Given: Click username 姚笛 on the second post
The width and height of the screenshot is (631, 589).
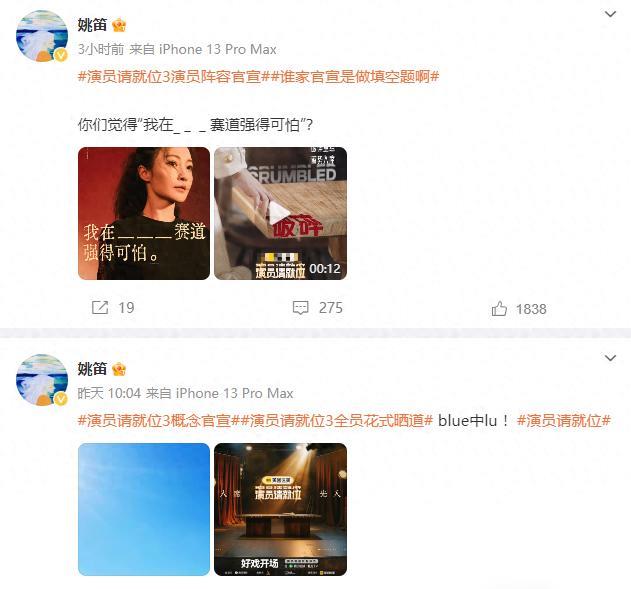Looking at the screenshot, I should tap(92, 369).
